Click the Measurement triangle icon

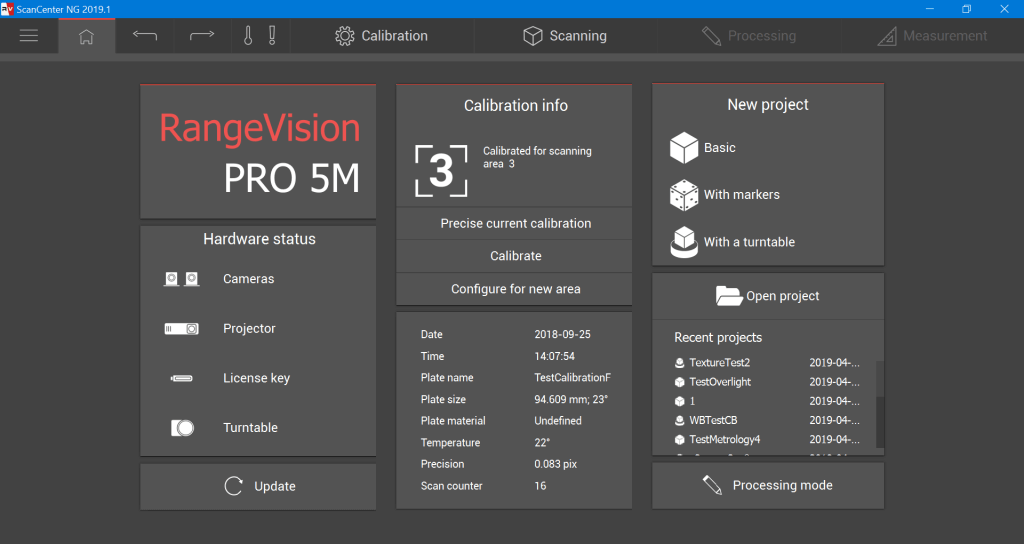click(887, 36)
